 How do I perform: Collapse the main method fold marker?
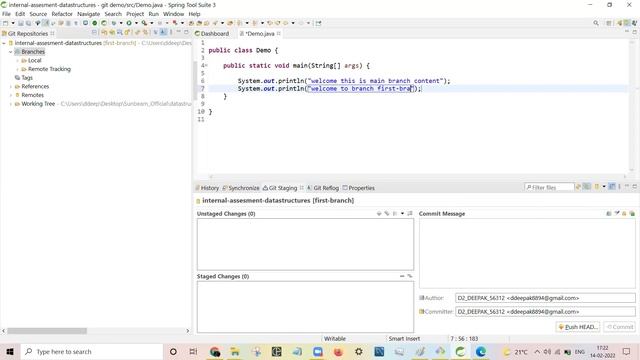[206, 65]
